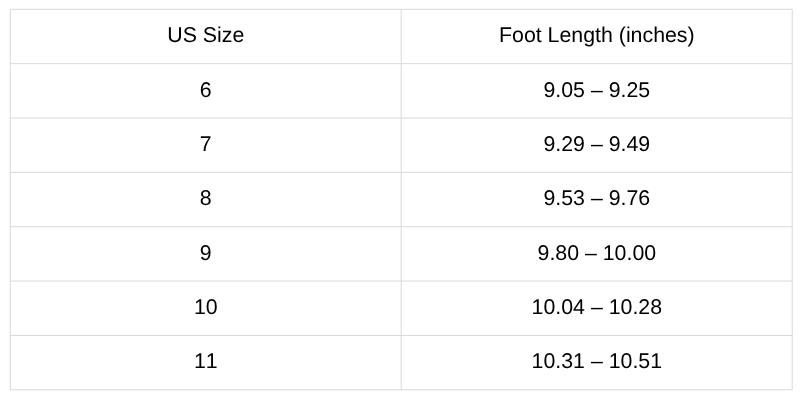This screenshot has height=400, width=800.
Task: Select the US size 11 cell
Action: click(206, 362)
